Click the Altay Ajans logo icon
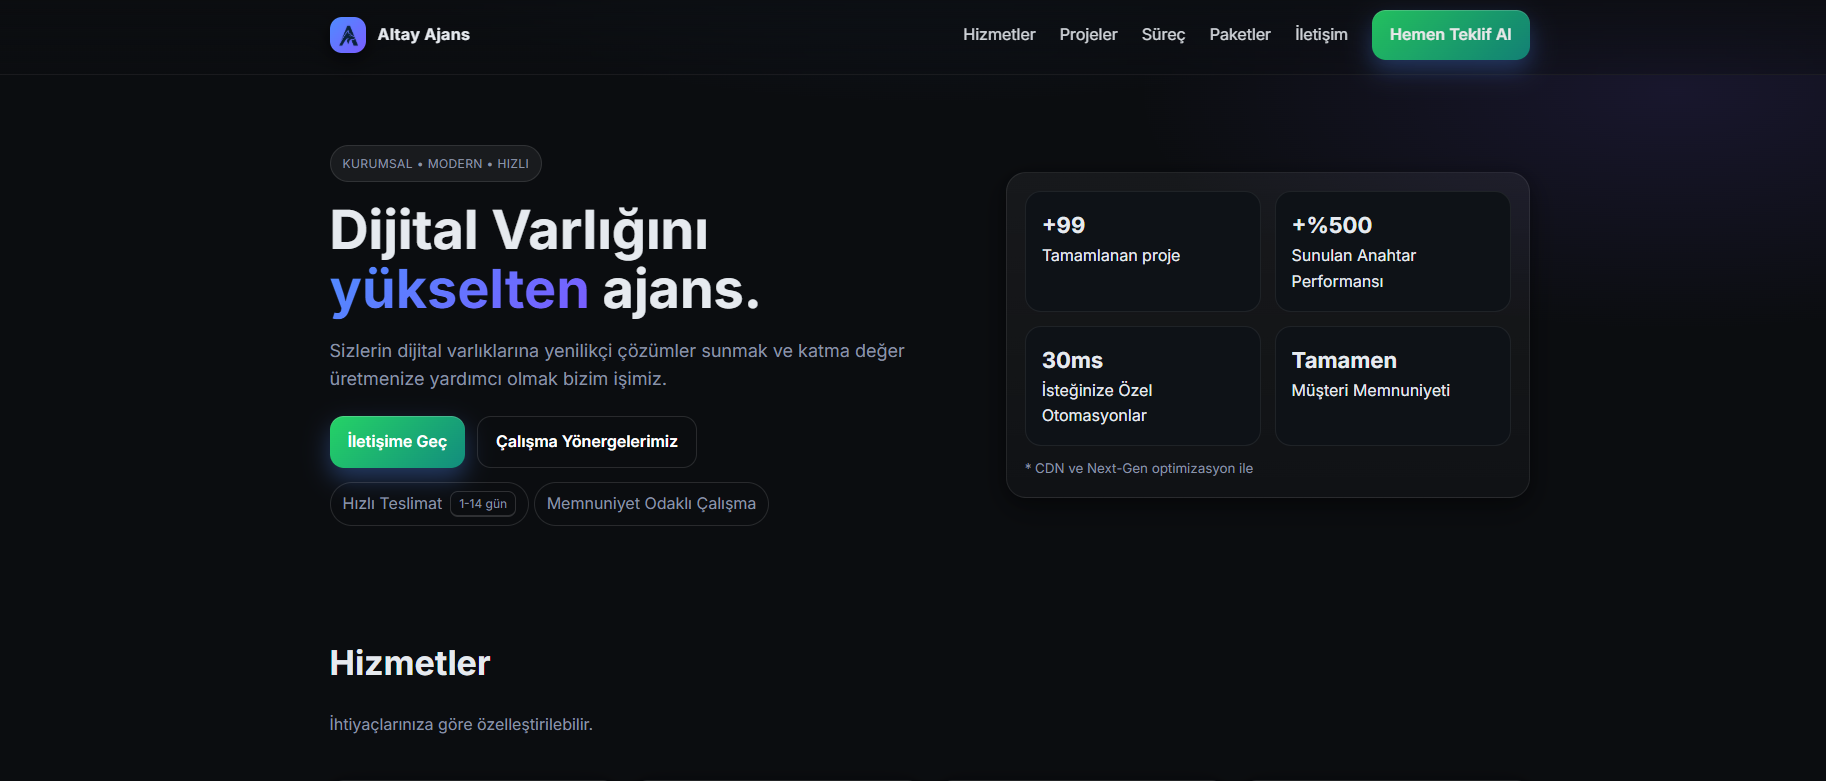Viewport: 1826px width, 781px height. coord(347,35)
